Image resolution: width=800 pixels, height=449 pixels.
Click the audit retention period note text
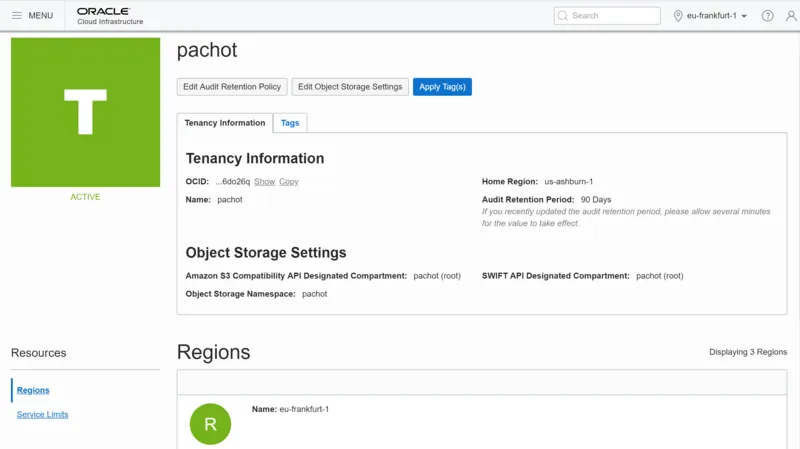click(x=626, y=217)
